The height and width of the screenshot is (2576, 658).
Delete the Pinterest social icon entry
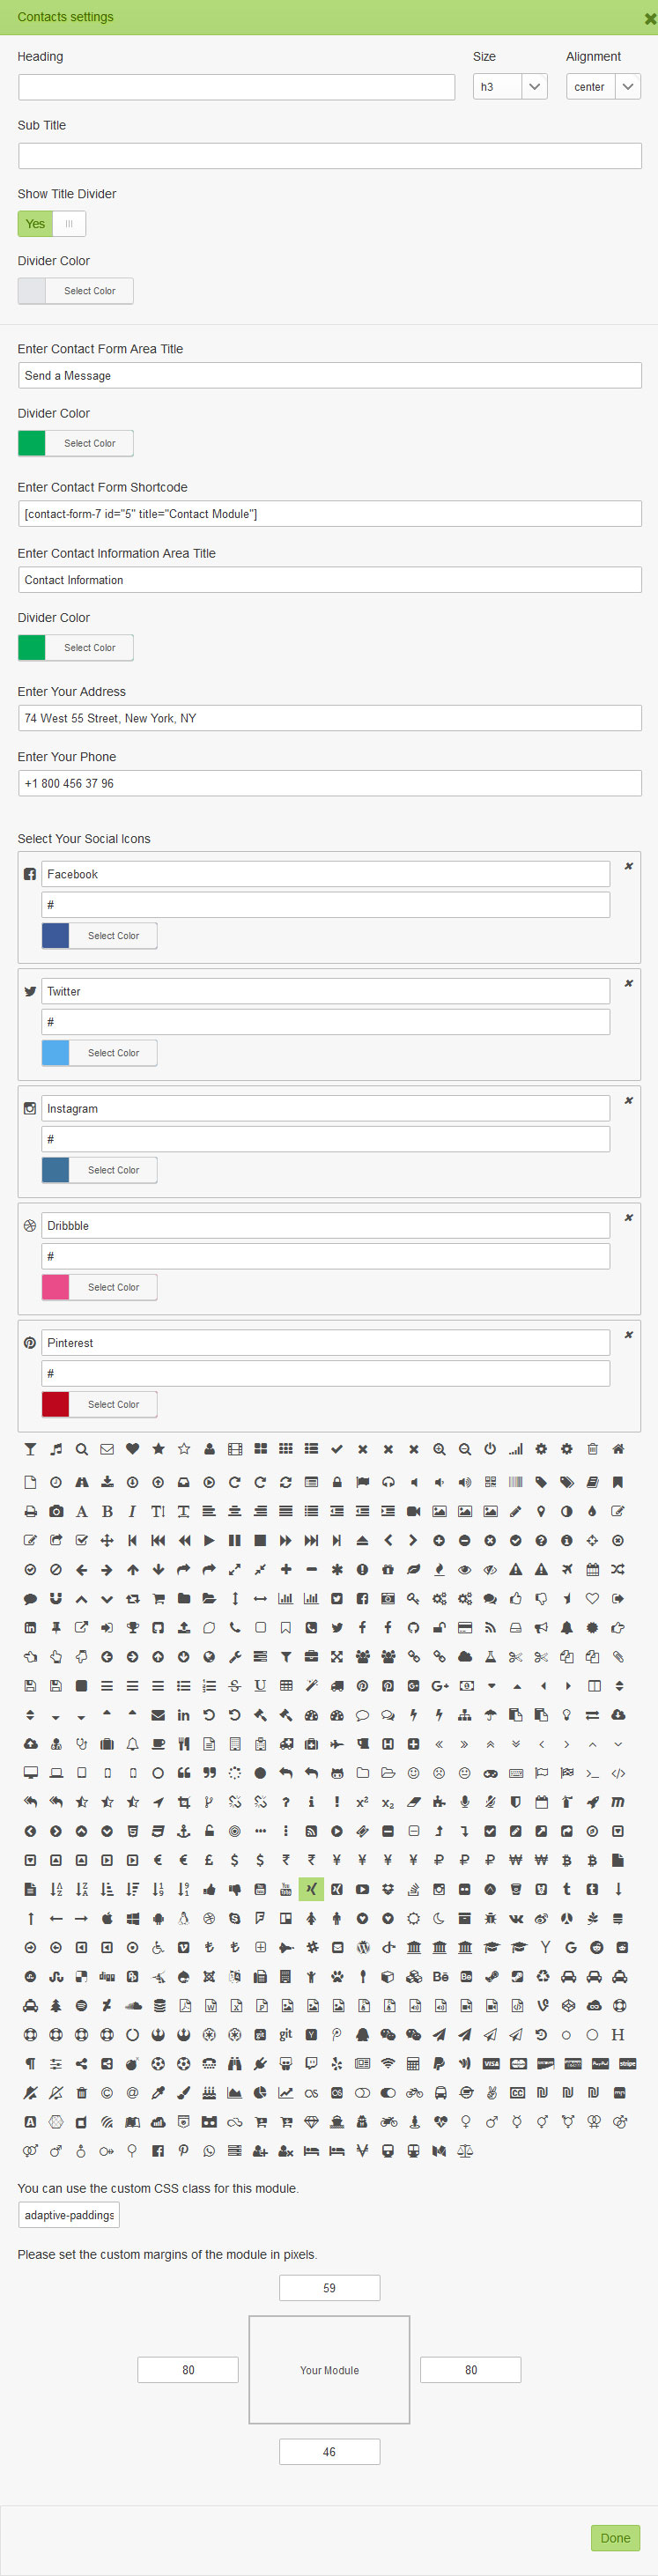pyautogui.click(x=629, y=1335)
